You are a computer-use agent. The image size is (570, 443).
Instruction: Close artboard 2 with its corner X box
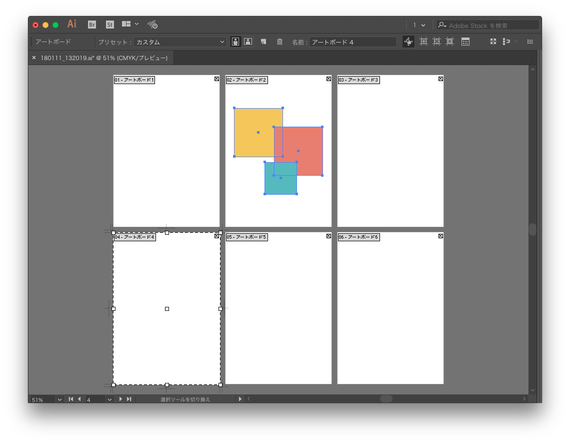point(328,79)
